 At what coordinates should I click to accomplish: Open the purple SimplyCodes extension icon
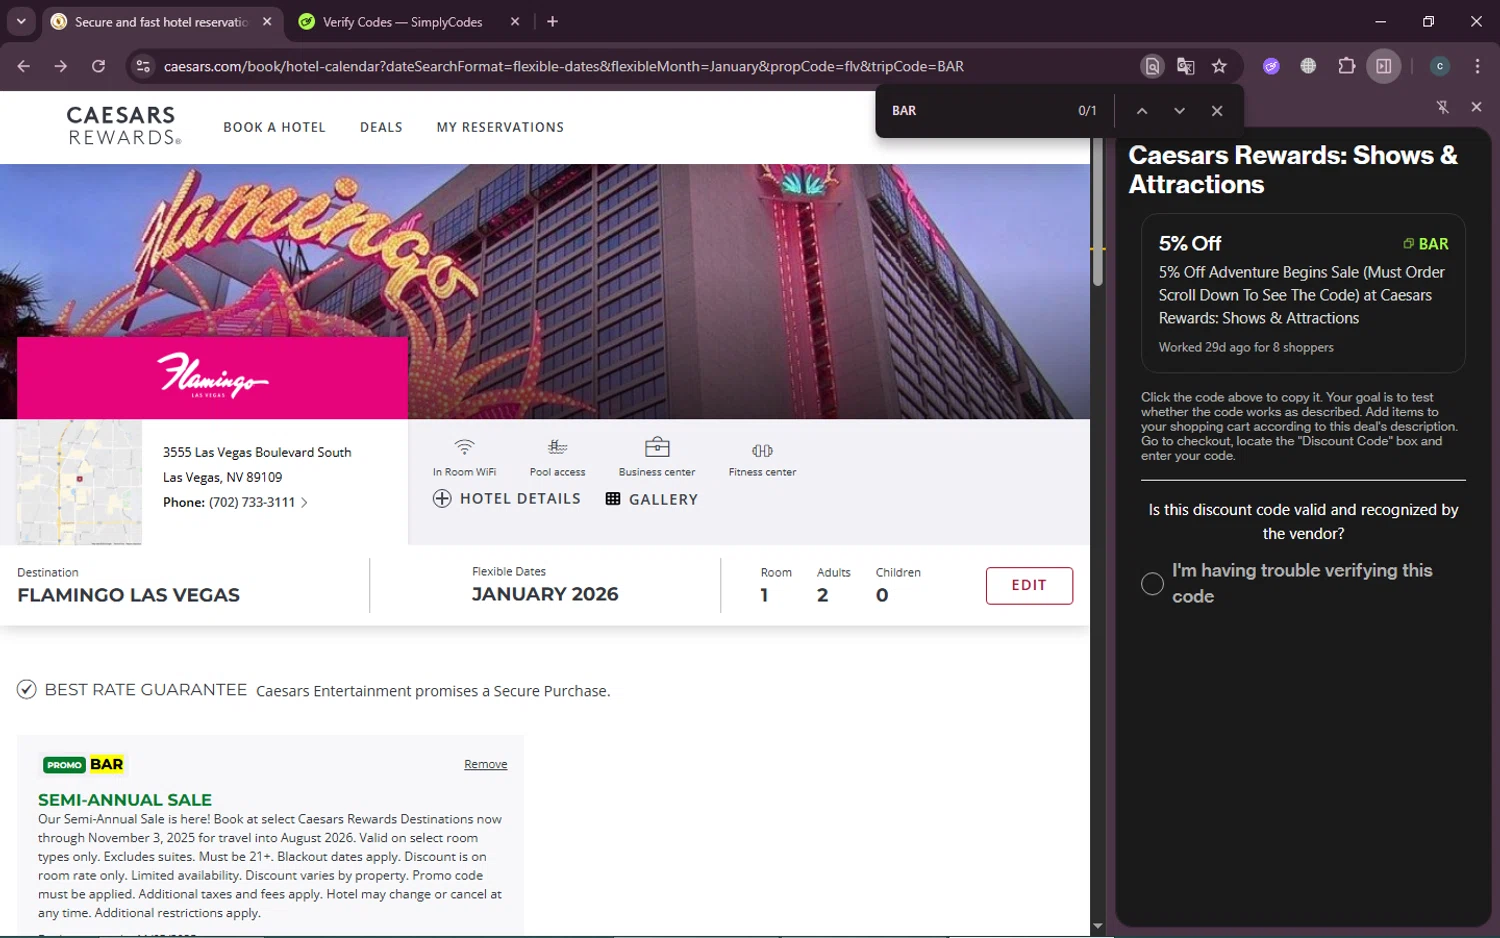[1271, 66]
